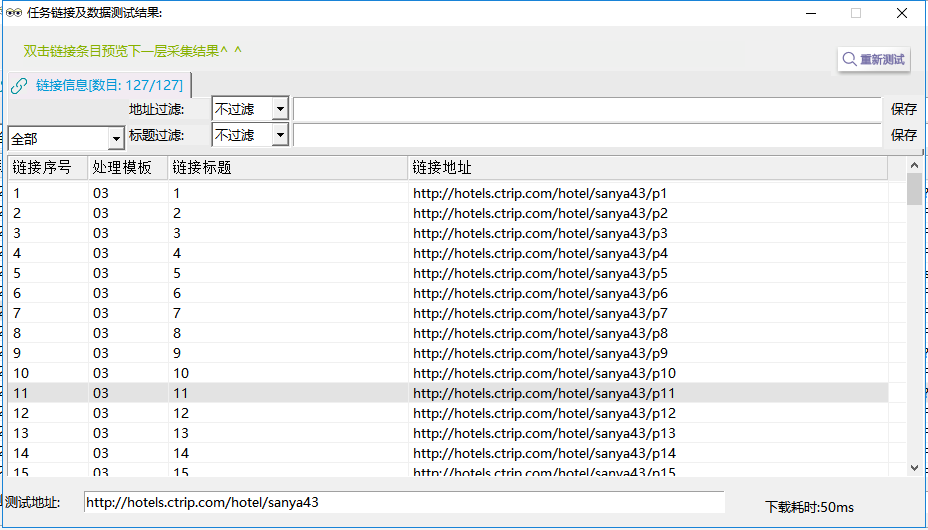Select the link address ending in /p4
Viewport: 928px width, 530px height.
coord(540,254)
